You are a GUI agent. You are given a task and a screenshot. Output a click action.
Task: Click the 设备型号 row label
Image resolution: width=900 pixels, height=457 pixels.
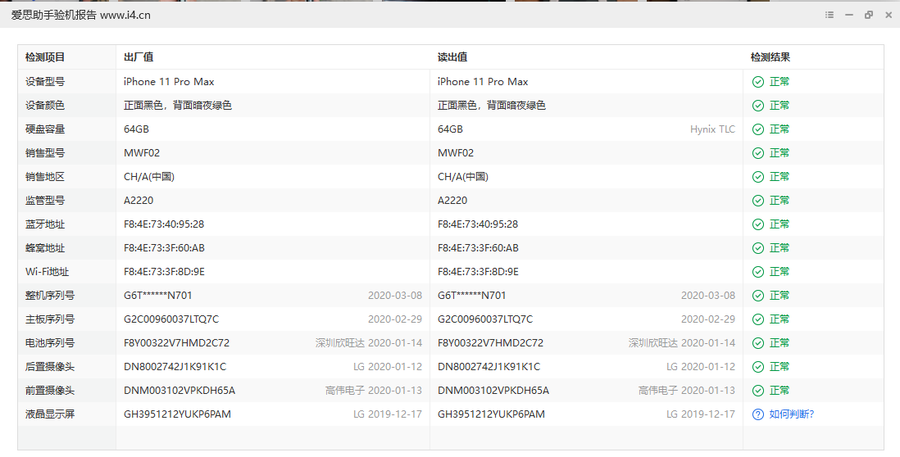tap(45, 82)
